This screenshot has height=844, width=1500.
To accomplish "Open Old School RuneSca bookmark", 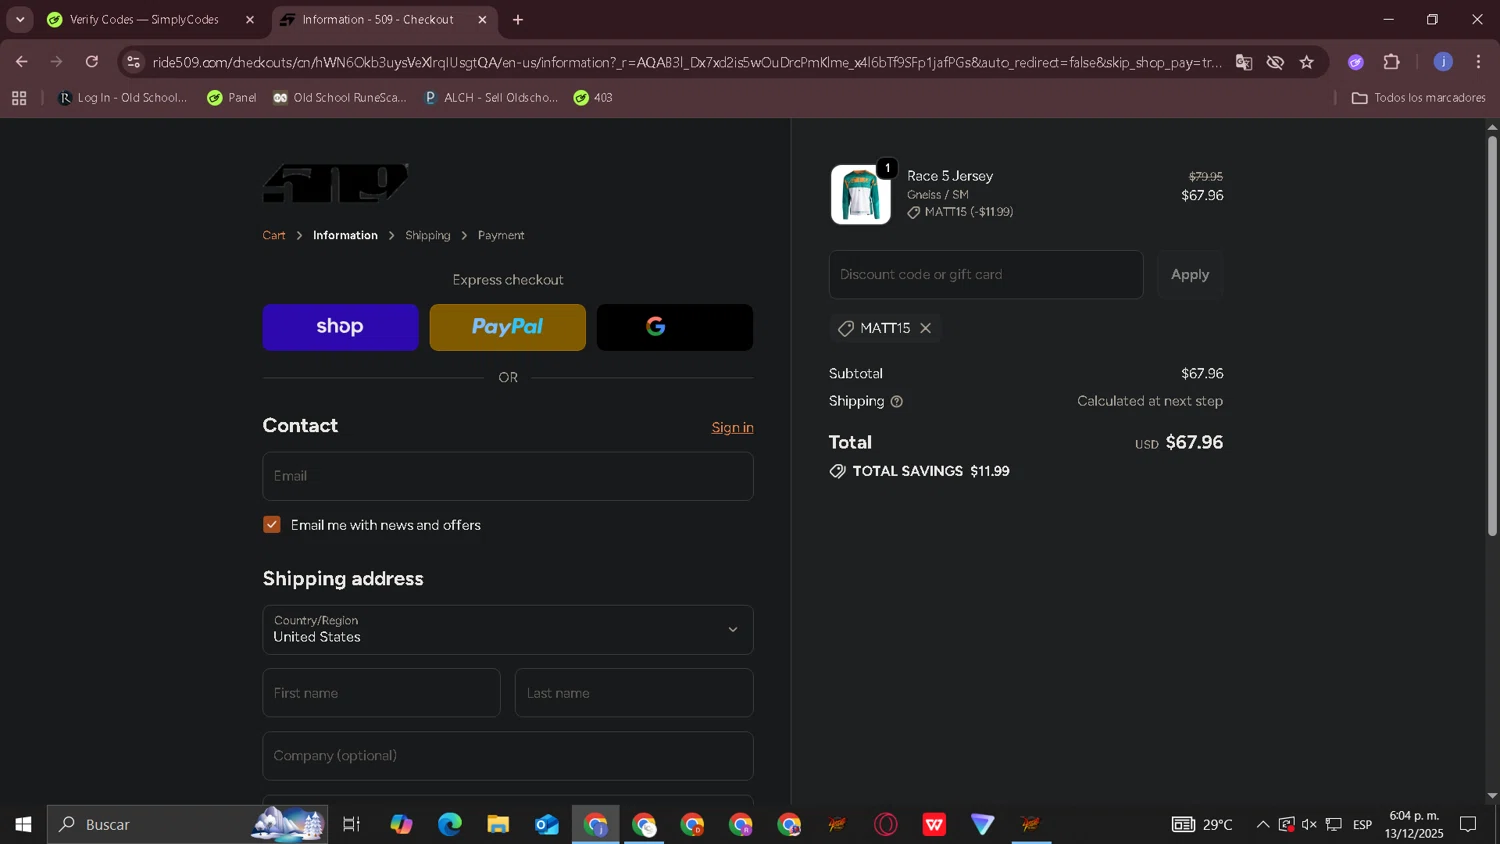I will click(x=340, y=98).
